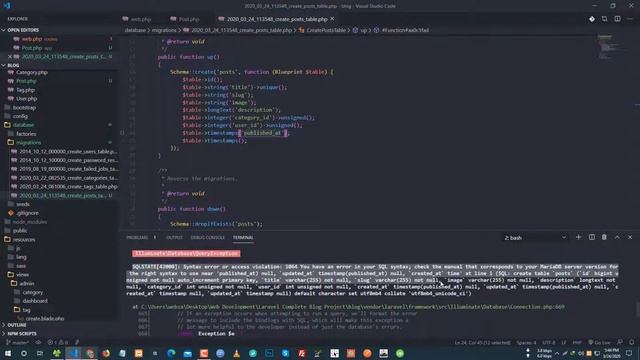Screen dimensions: 640x360
Task: Expand the config folder
Action: pos(20,116)
